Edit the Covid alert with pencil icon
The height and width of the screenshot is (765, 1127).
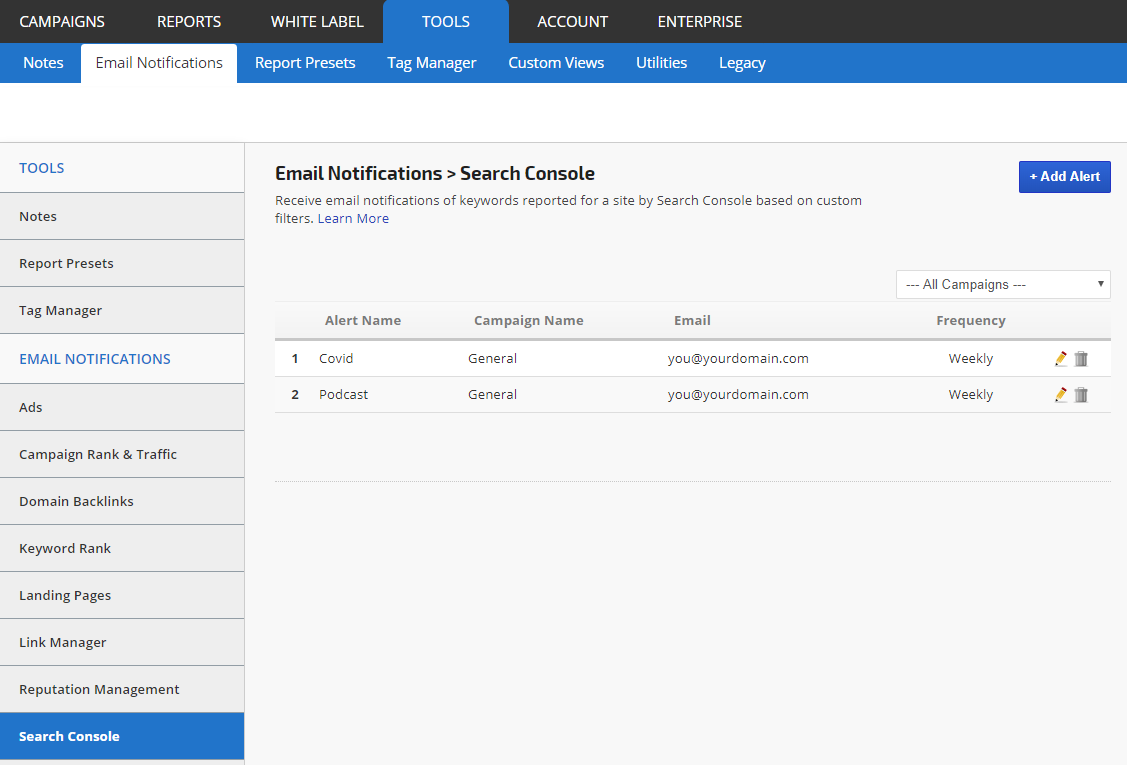pos(1061,359)
